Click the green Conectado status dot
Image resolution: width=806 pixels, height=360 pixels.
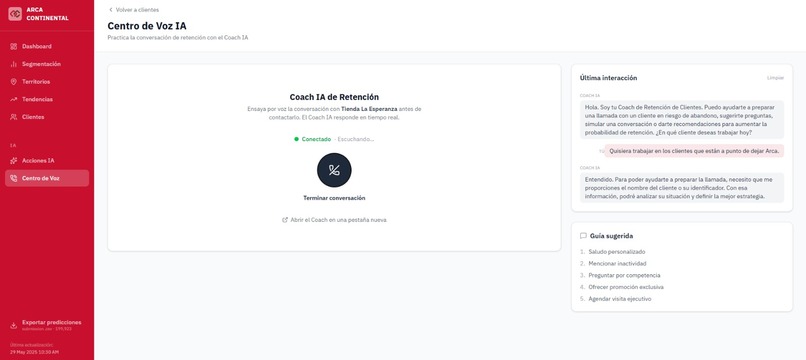click(296, 139)
